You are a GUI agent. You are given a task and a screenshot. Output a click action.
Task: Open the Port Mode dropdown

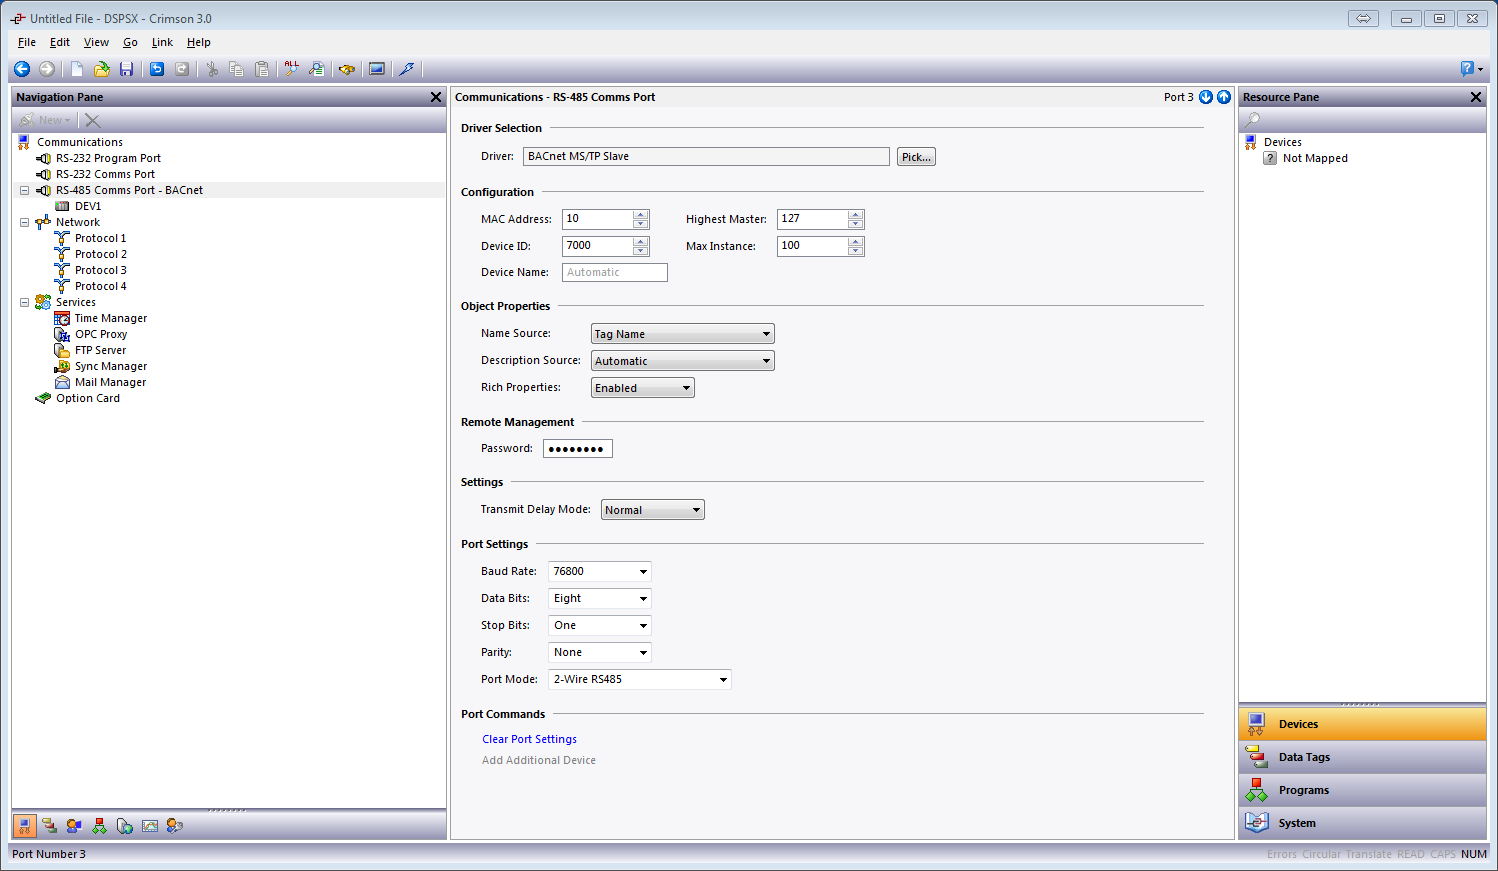(640, 679)
